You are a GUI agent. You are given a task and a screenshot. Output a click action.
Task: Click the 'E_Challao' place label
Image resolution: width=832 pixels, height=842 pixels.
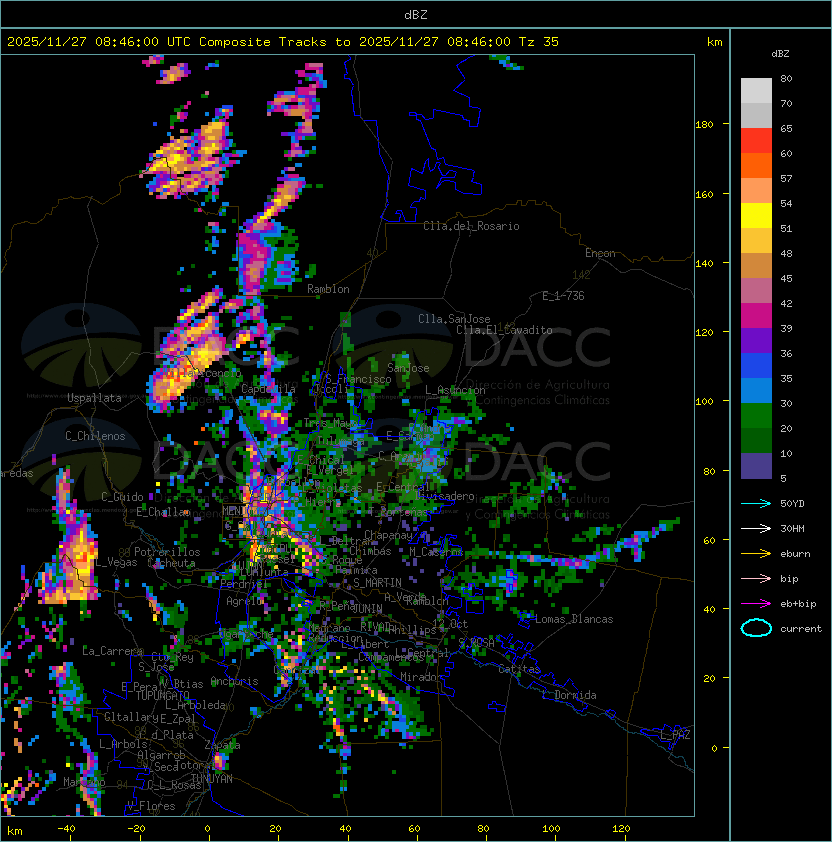[163, 512]
